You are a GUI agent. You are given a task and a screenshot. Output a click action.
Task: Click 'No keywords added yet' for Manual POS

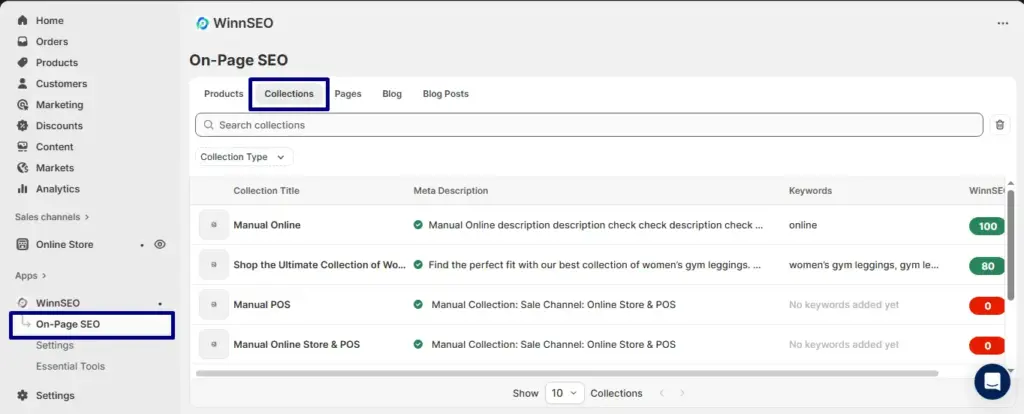click(844, 304)
